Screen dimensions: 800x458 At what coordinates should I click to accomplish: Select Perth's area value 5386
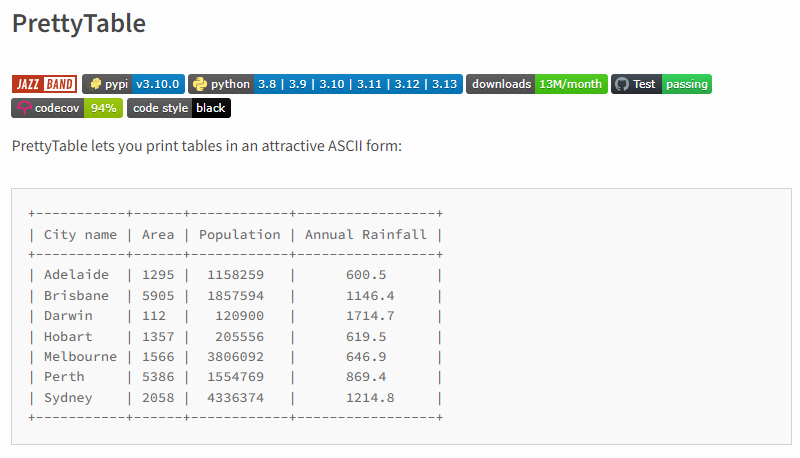tap(158, 377)
